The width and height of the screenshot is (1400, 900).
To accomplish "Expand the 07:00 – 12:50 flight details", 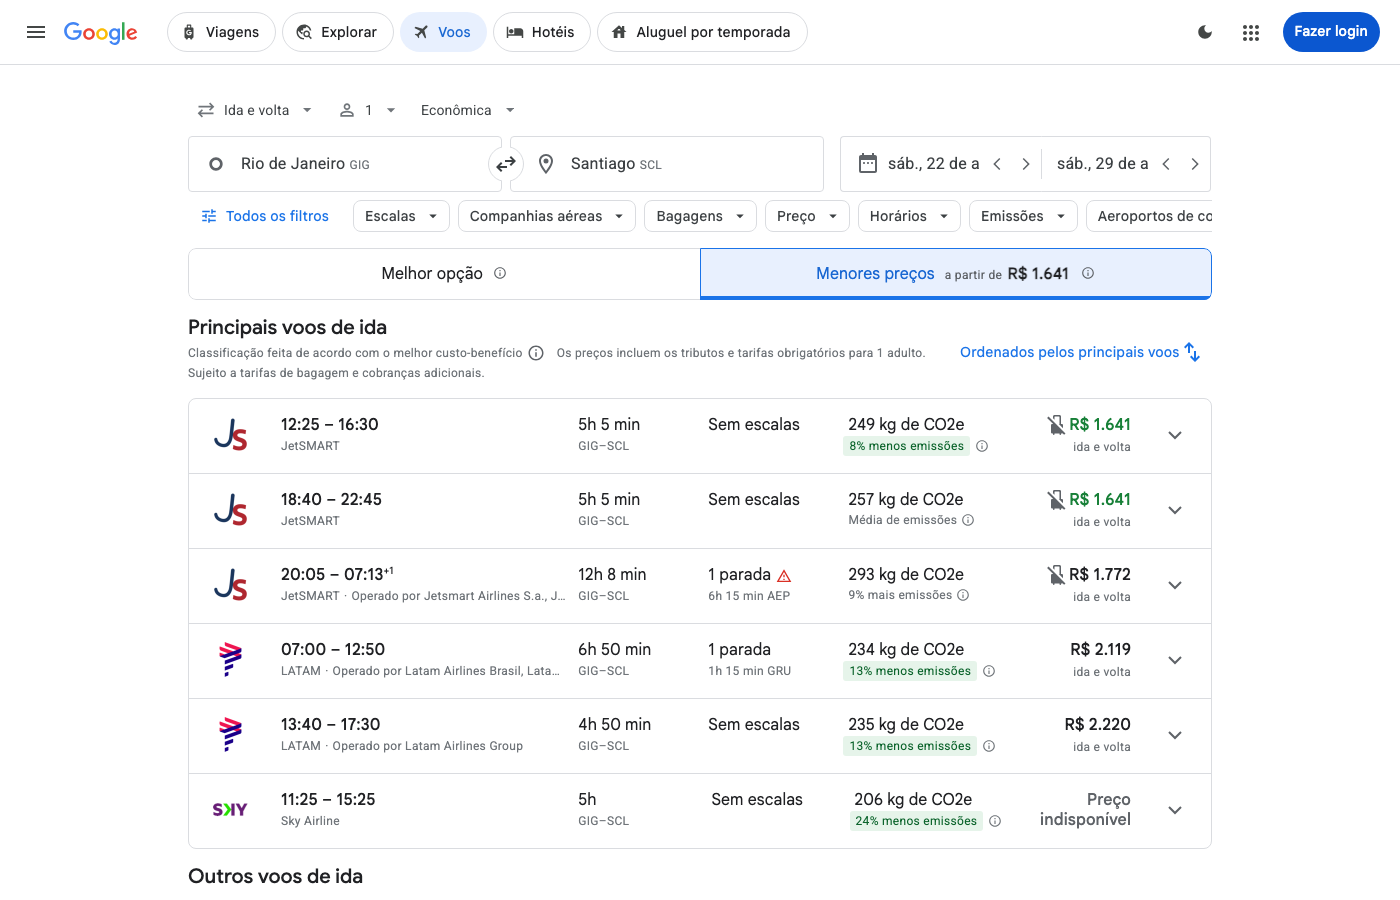I will click(1175, 660).
